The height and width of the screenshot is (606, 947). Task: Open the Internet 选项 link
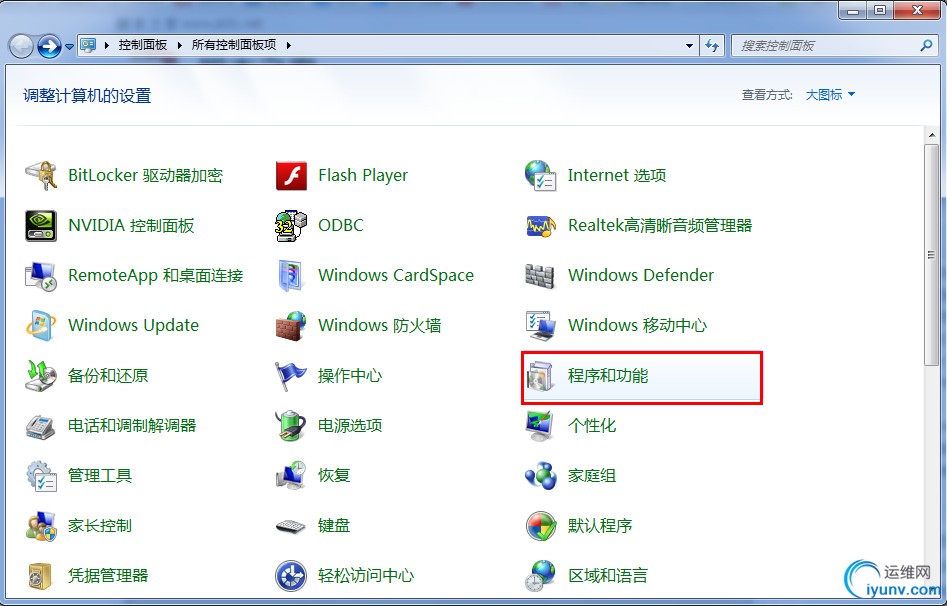(617, 175)
